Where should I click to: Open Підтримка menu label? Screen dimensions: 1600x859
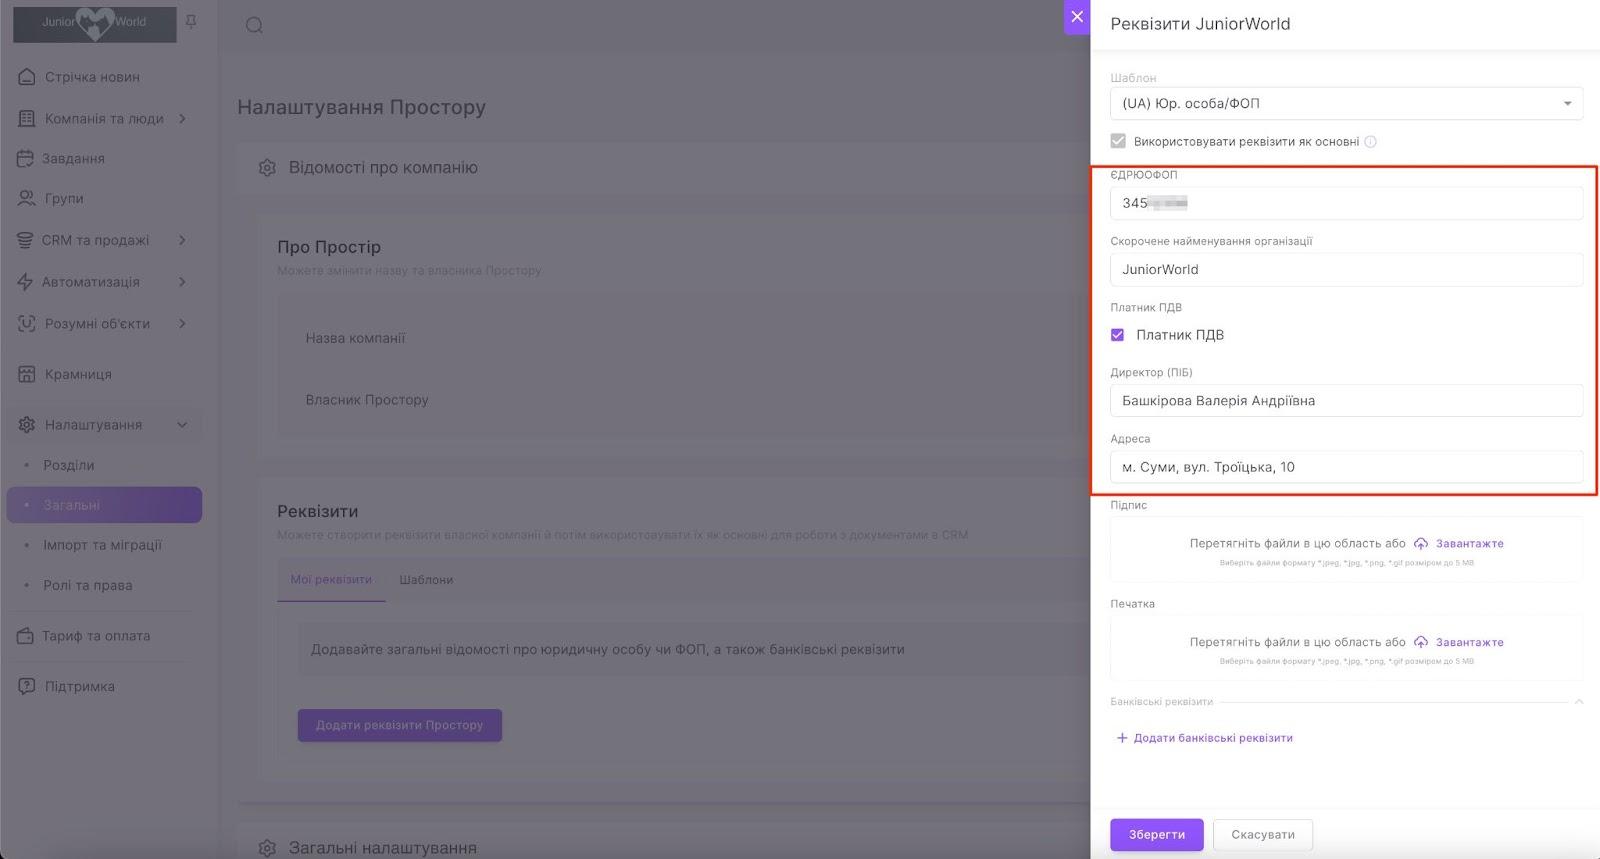pyautogui.click(x=80, y=686)
